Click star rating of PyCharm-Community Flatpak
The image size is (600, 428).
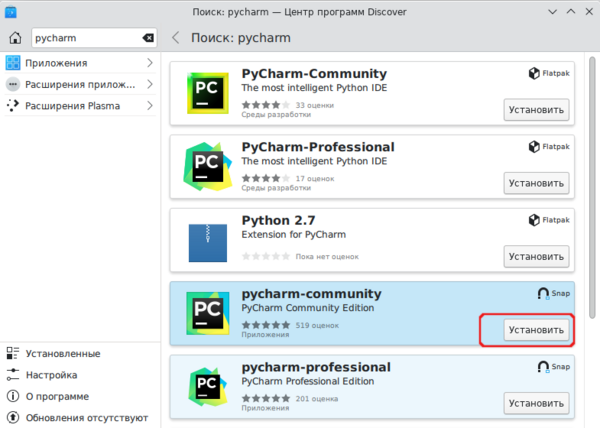pos(266,105)
